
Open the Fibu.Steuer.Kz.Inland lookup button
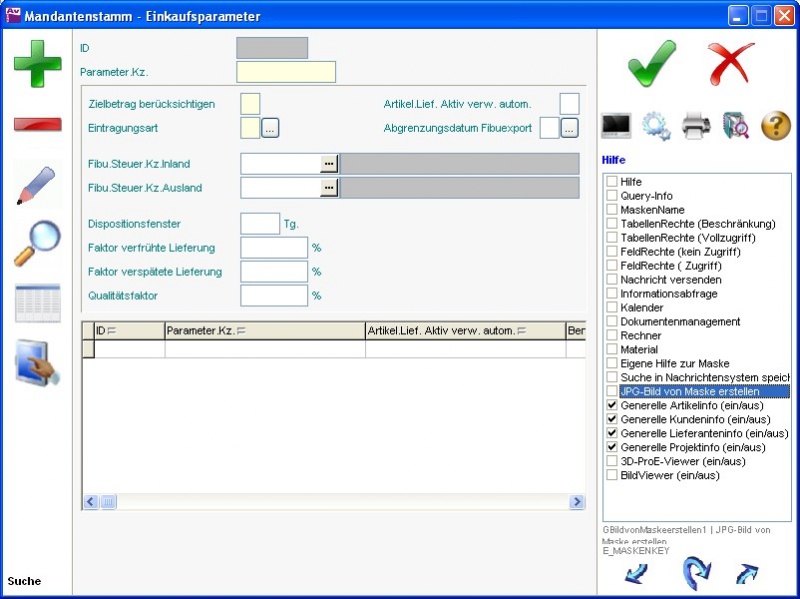[x=328, y=164]
